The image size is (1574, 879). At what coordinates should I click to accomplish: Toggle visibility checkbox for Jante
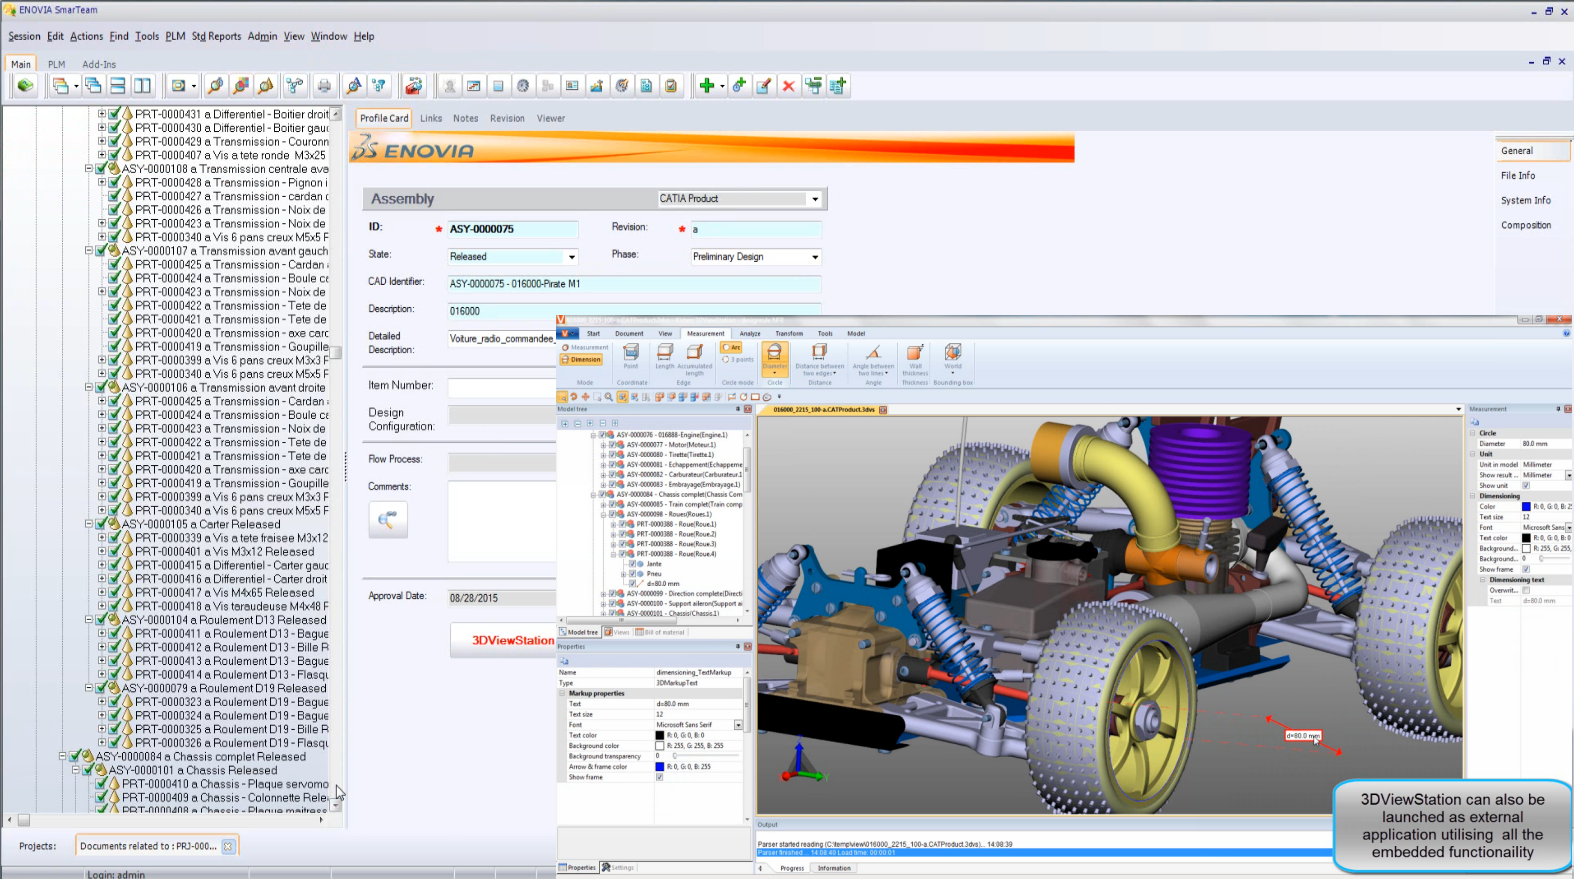coord(632,564)
